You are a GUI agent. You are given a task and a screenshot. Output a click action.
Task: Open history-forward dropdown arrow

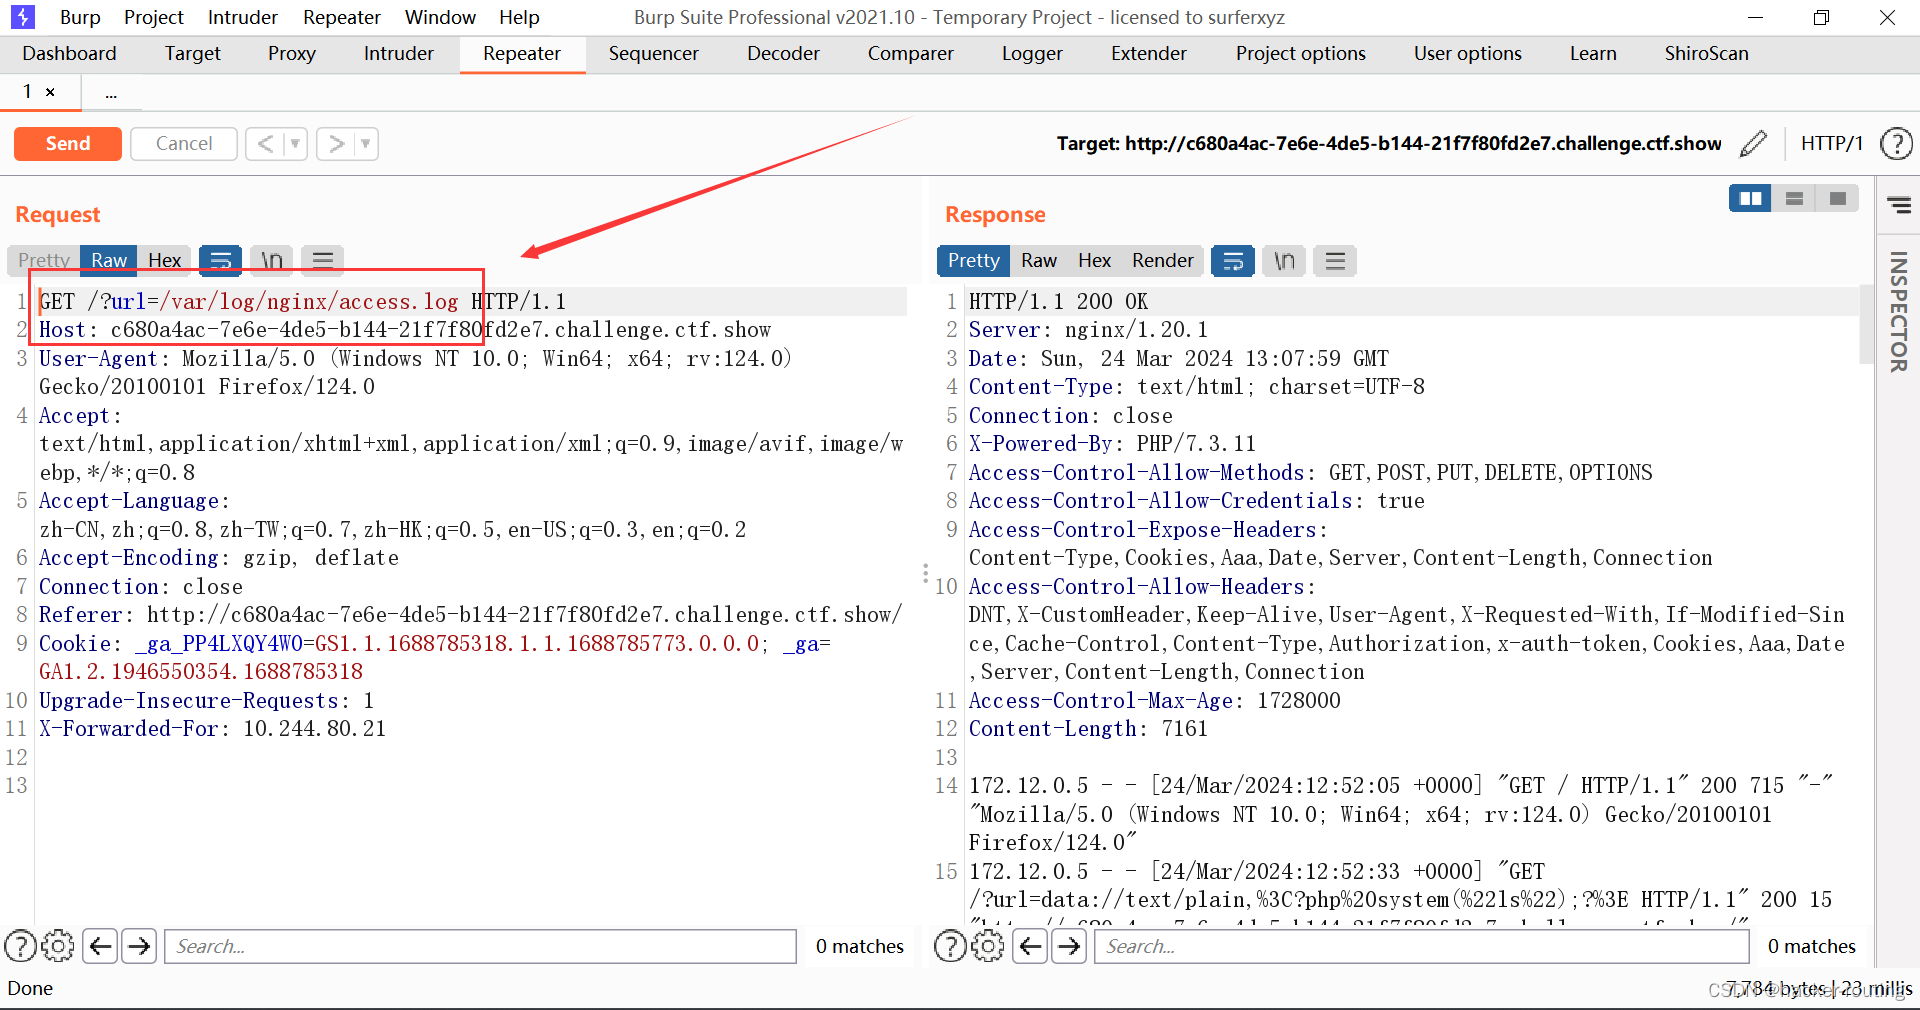(x=366, y=144)
